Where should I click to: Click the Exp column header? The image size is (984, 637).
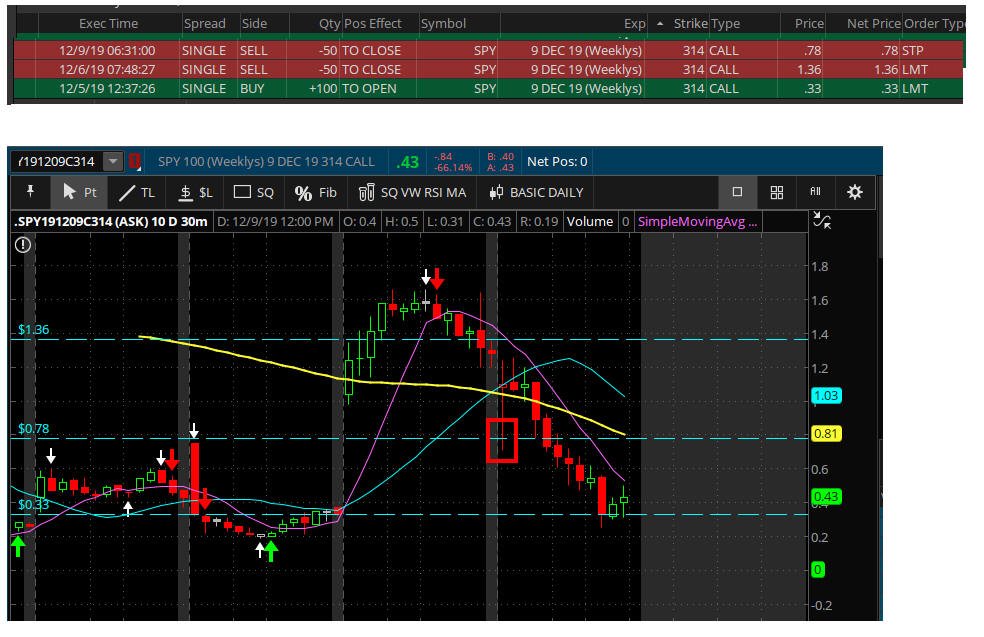[634, 24]
